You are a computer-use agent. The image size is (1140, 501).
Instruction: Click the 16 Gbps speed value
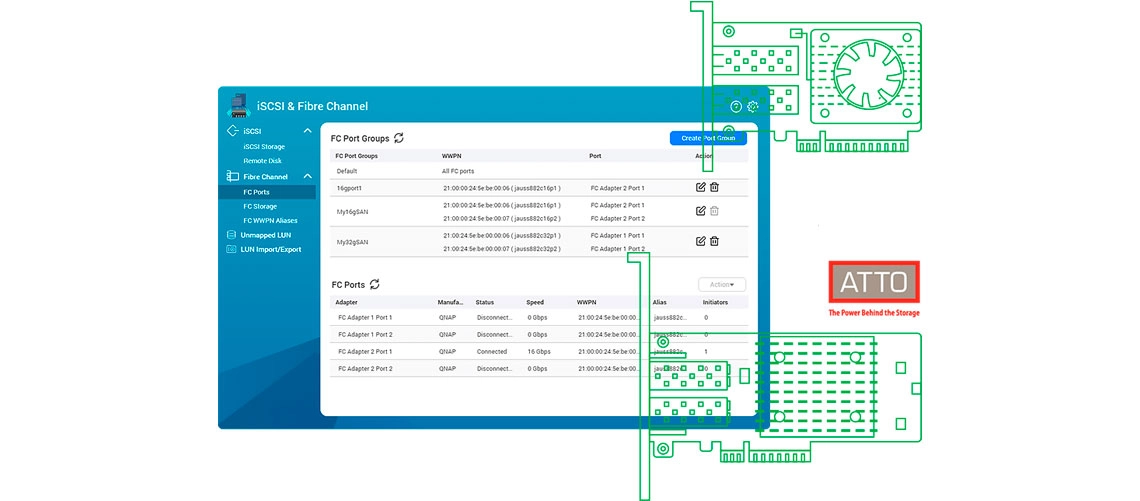[x=539, y=351]
